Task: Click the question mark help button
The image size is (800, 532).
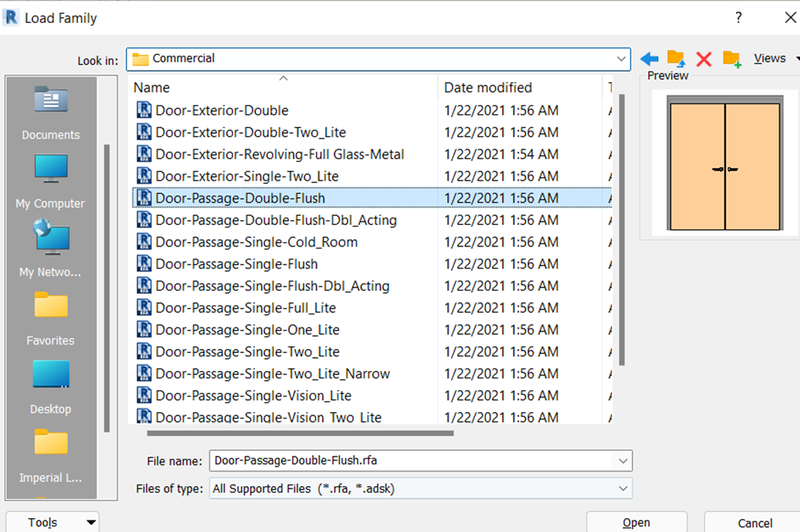Action: (738, 18)
